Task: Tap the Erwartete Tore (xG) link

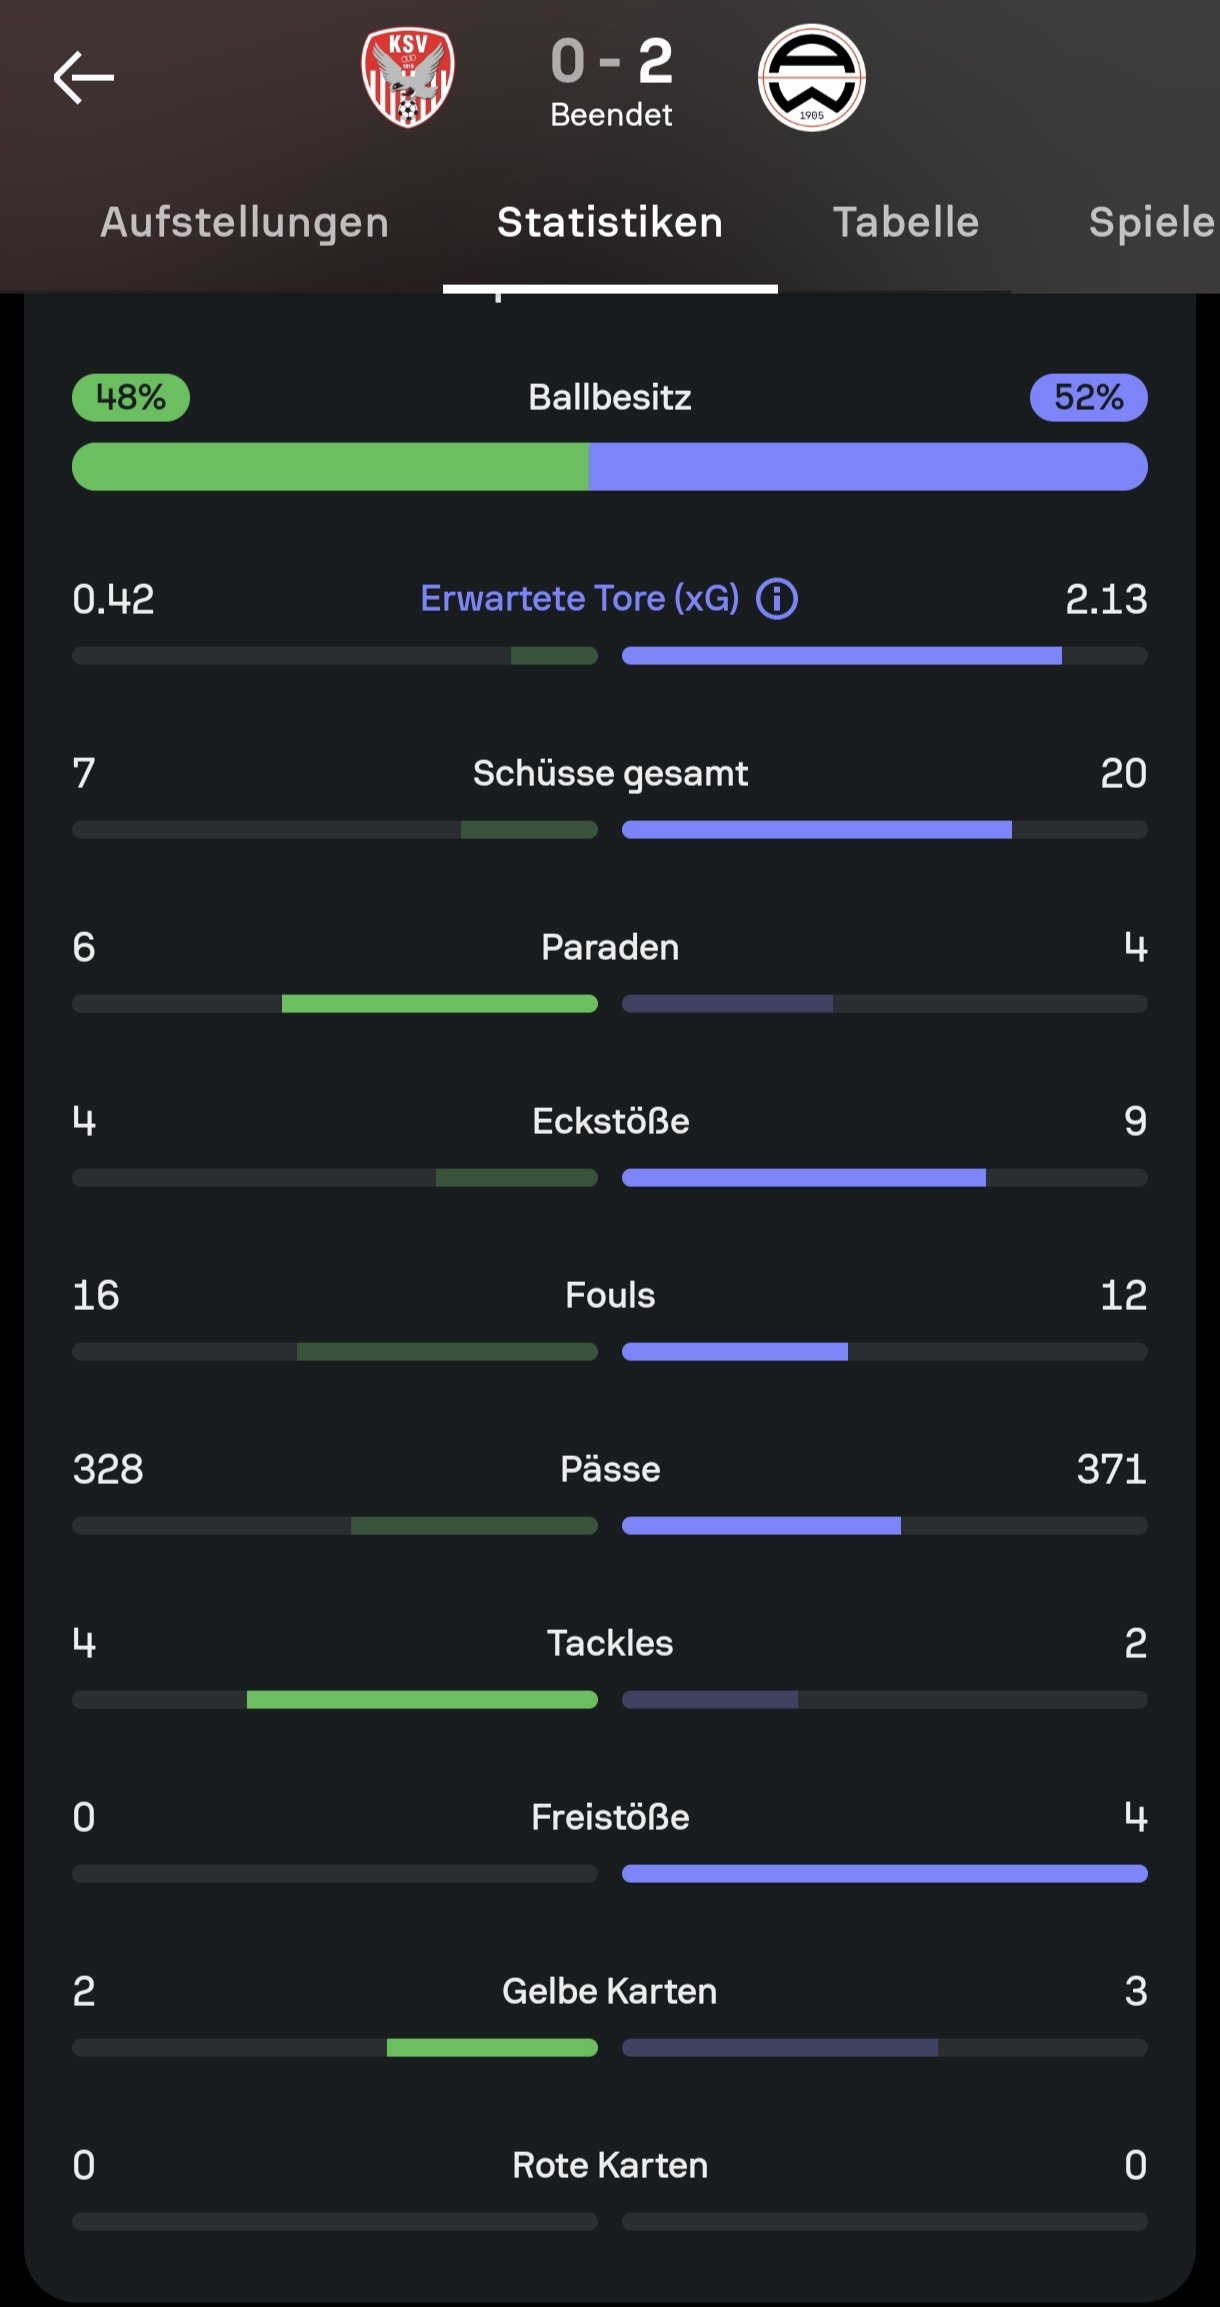Action: point(580,598)
